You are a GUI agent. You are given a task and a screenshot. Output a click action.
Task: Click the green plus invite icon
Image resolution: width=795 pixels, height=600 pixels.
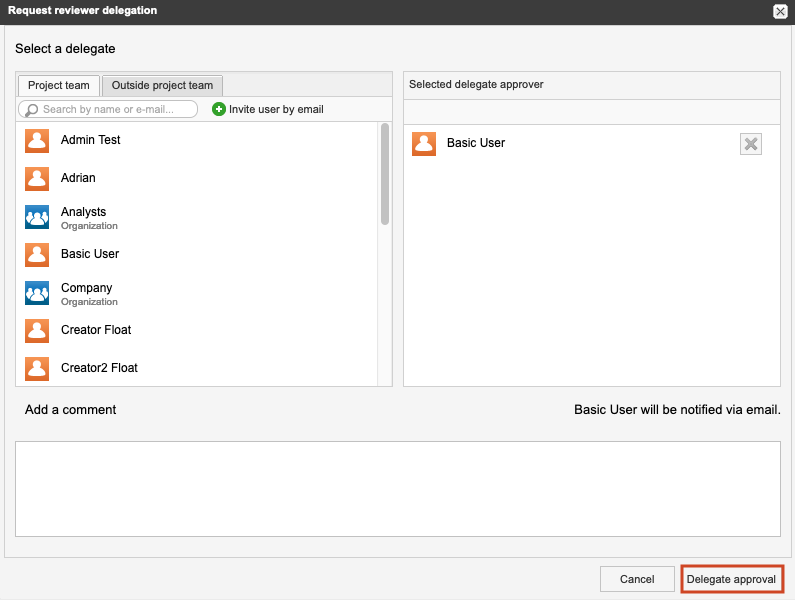[x=219, y=109]
